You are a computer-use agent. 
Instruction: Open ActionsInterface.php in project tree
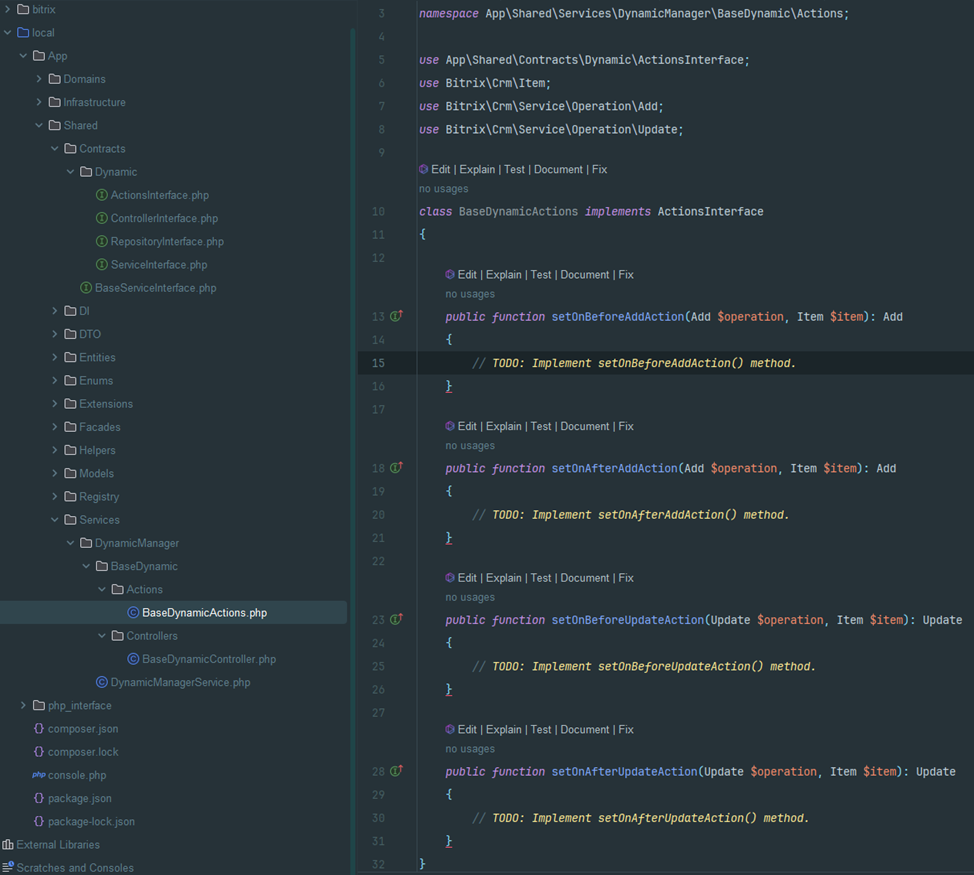(160, 195)
